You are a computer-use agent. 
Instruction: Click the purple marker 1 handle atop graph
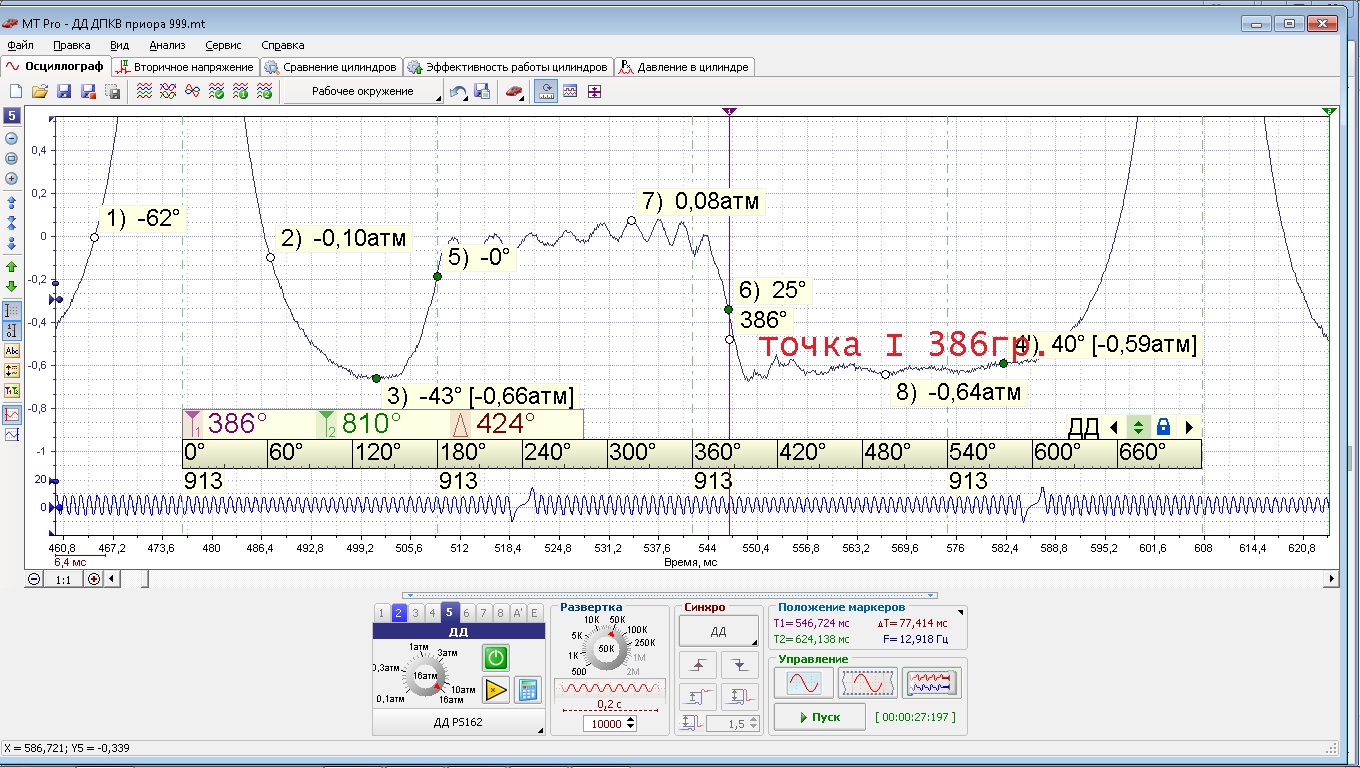click(x=729, y=111)
